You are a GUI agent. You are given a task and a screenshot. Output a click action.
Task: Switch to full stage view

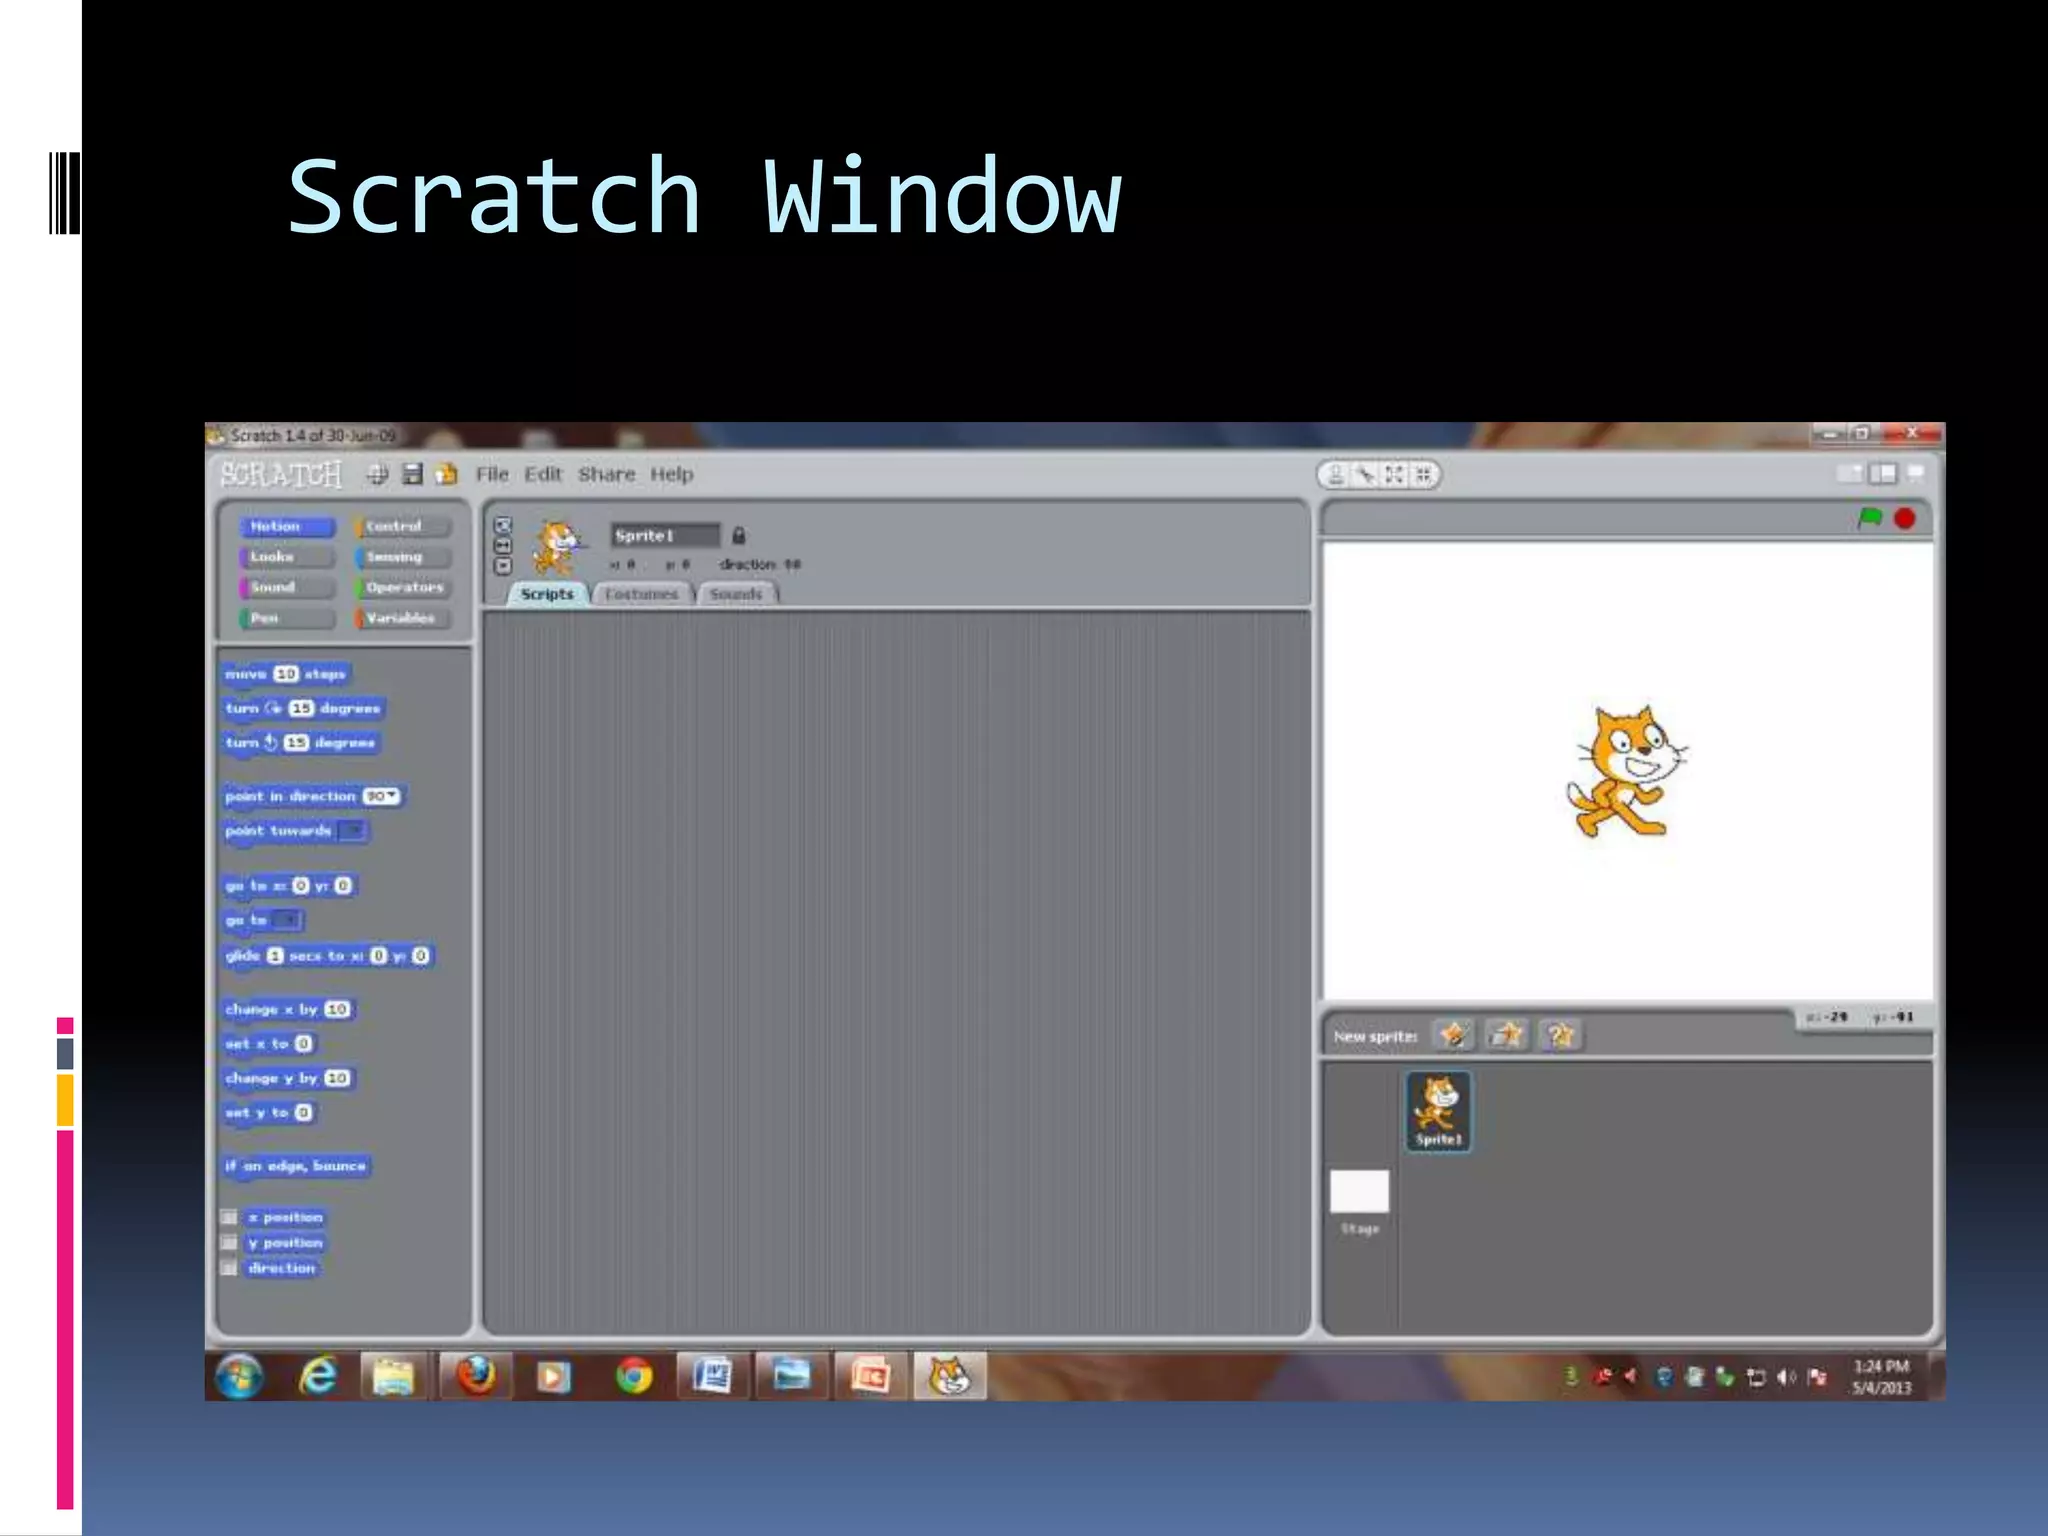coord(1883,474)
